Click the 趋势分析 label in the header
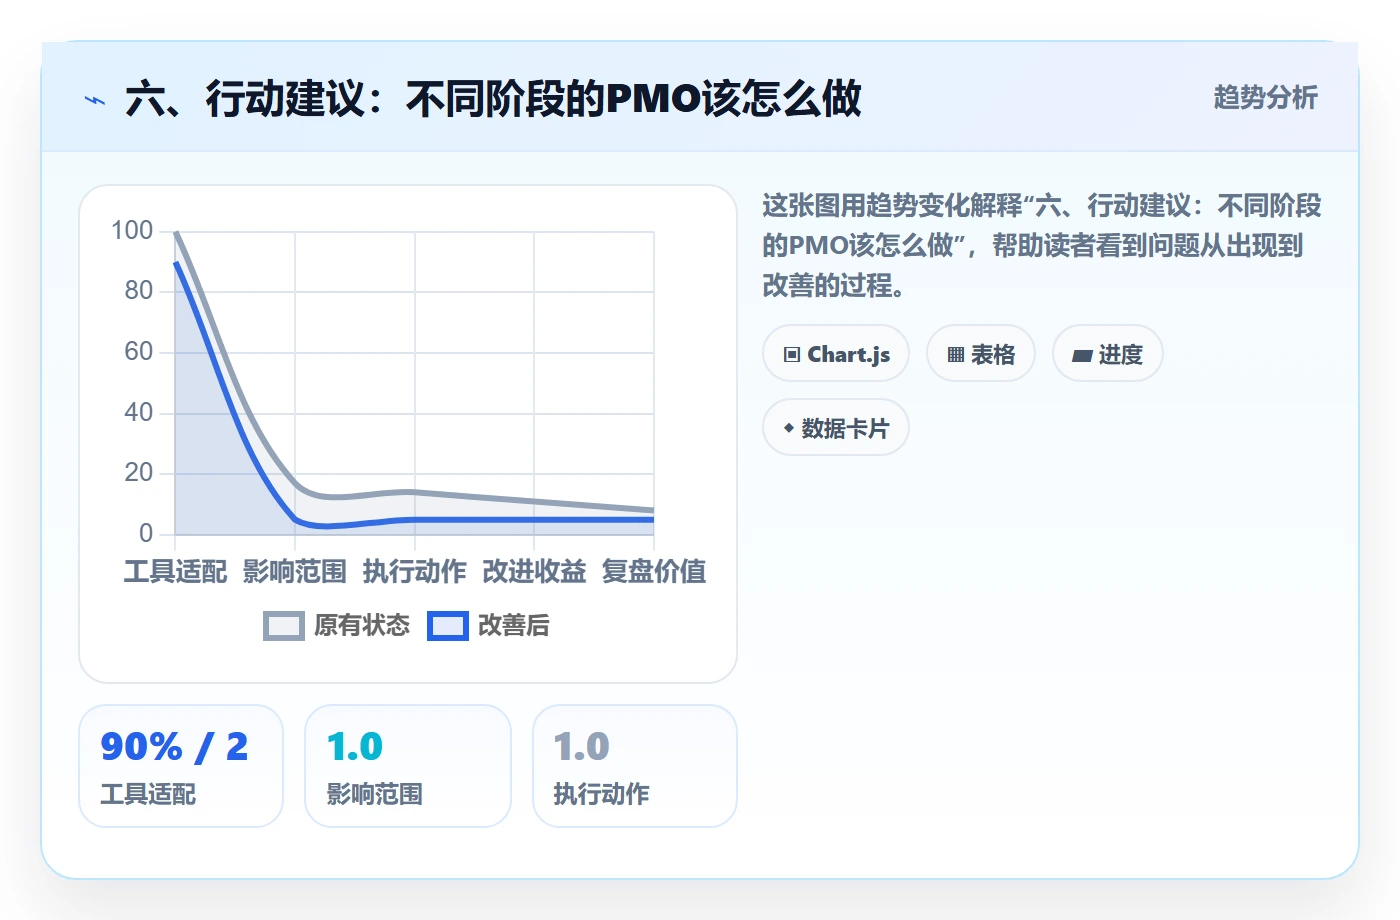Image resolution: width=1400 pixels, height=920 pixels. pyautogui.click(x=1266, y=98)
